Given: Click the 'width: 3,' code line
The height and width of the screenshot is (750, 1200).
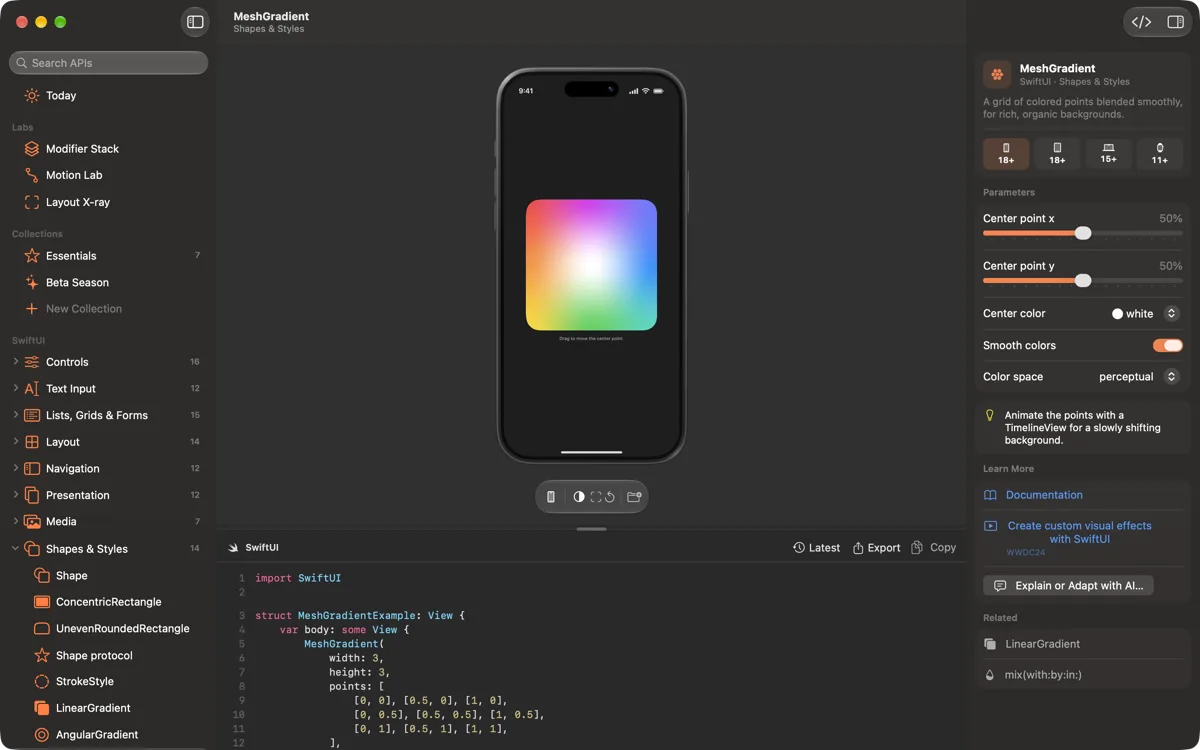Looking at the screenshot, I should [x=354, y=658].
